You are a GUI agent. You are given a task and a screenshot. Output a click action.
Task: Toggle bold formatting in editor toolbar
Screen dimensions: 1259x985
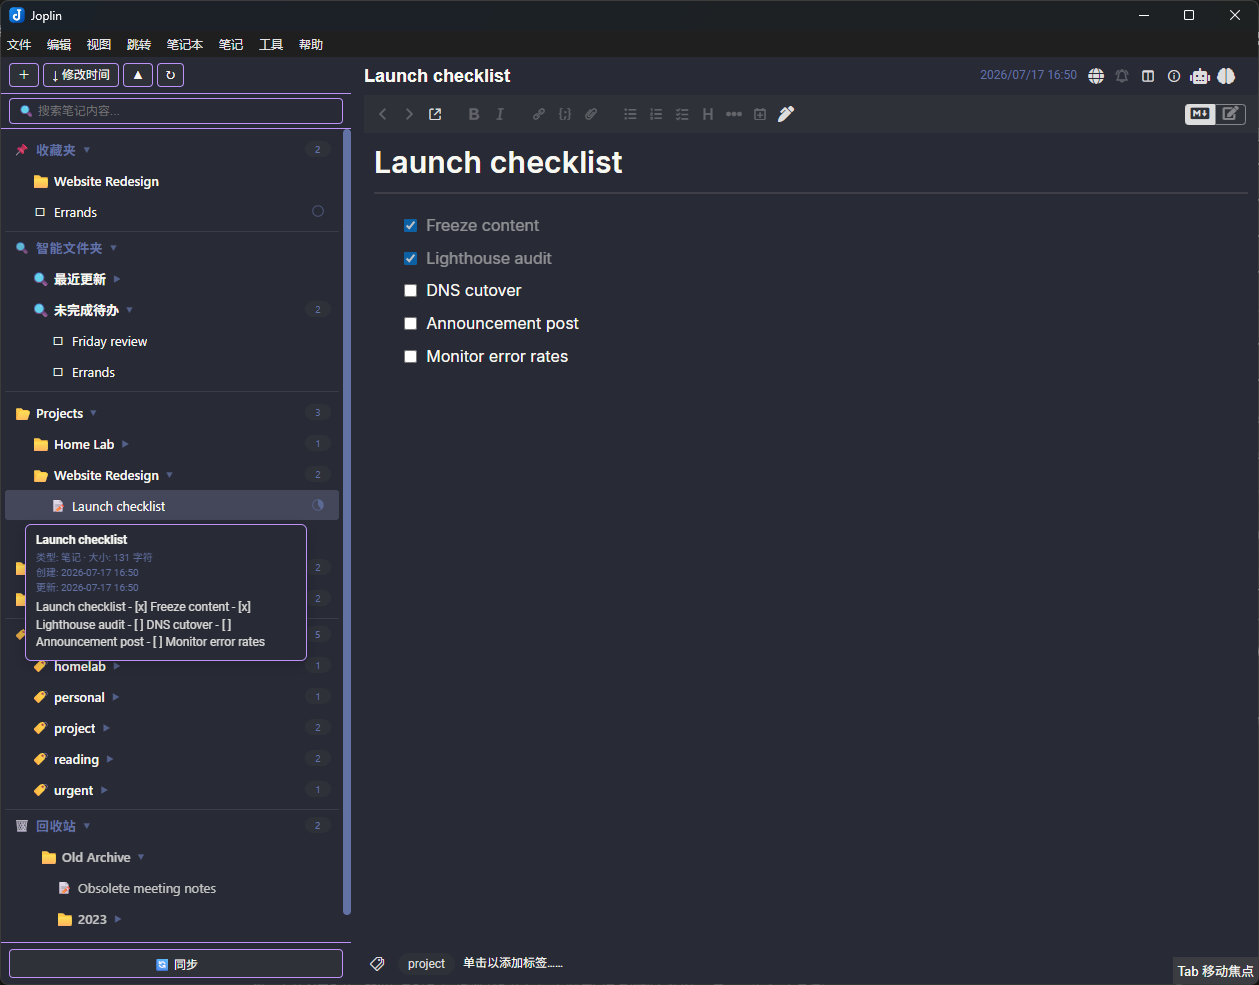474,114
